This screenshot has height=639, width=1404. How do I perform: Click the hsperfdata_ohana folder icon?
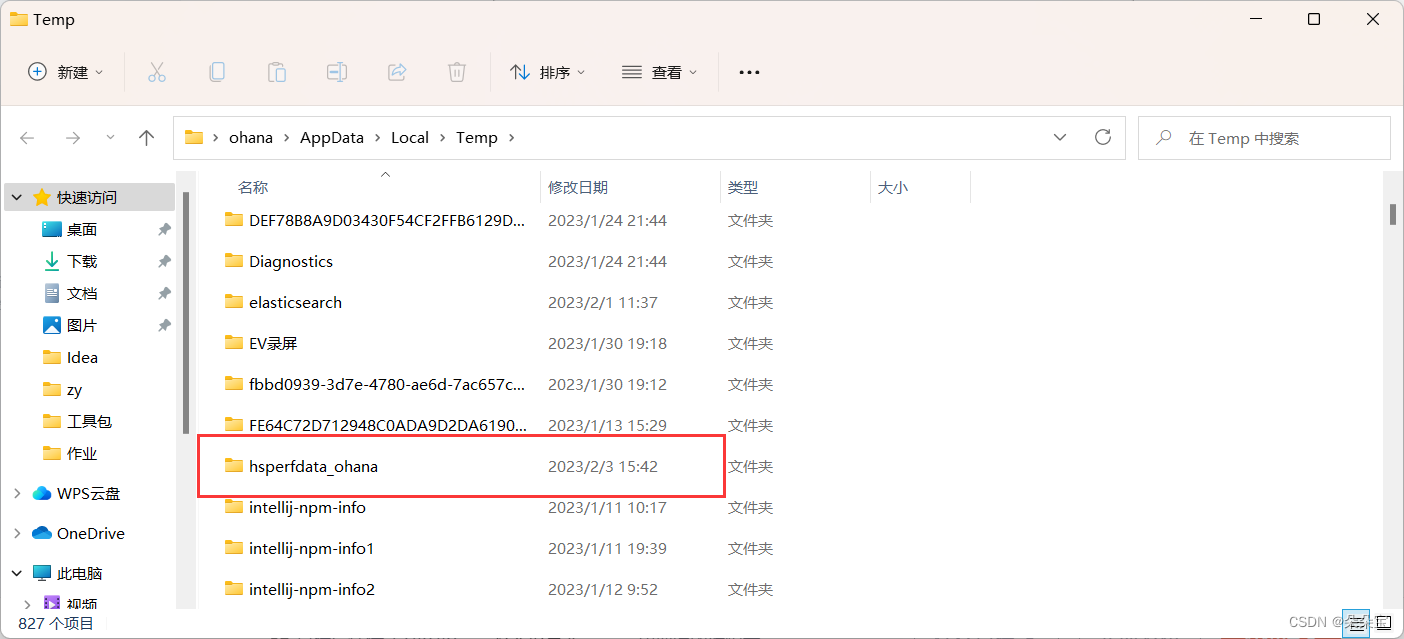coord(234,465)
